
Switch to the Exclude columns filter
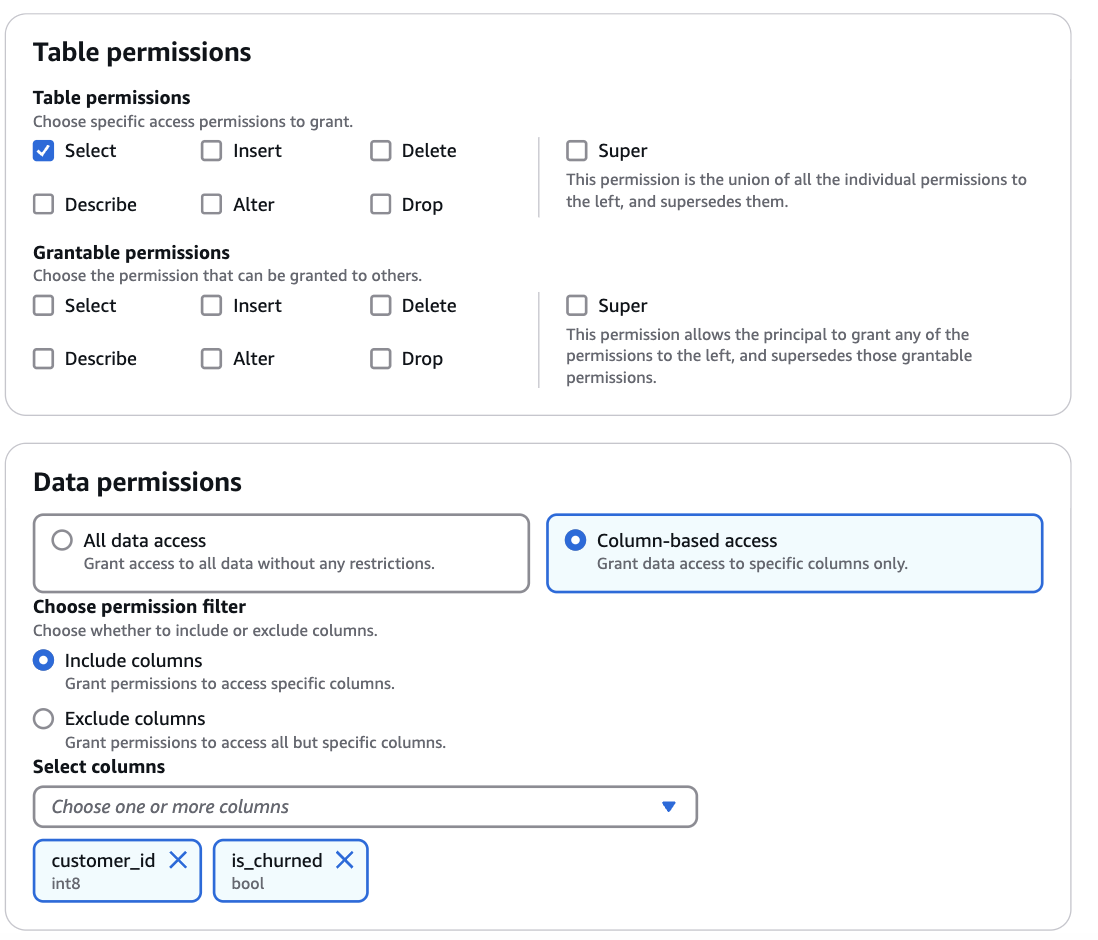click(44, 719)
